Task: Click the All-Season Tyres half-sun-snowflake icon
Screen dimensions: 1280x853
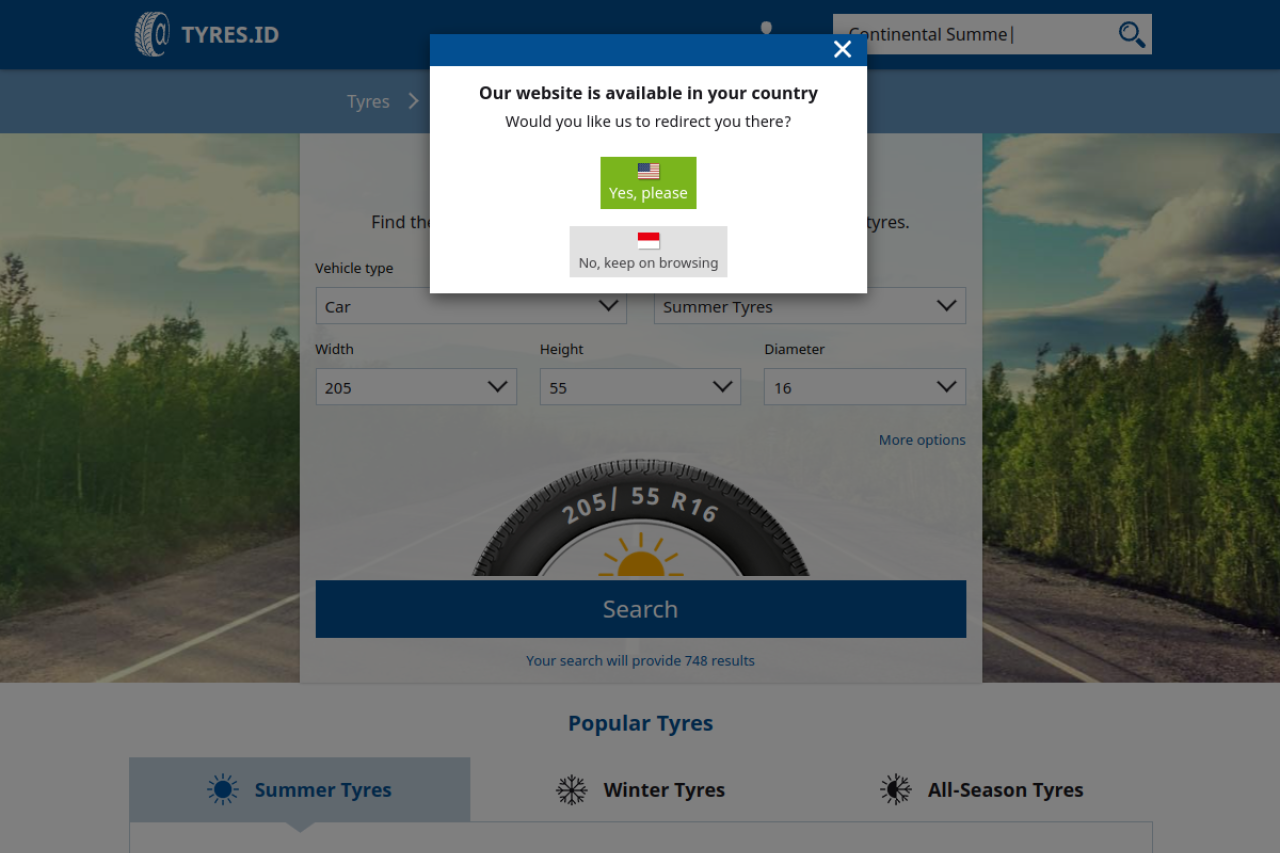Action: tap(895, 790)
